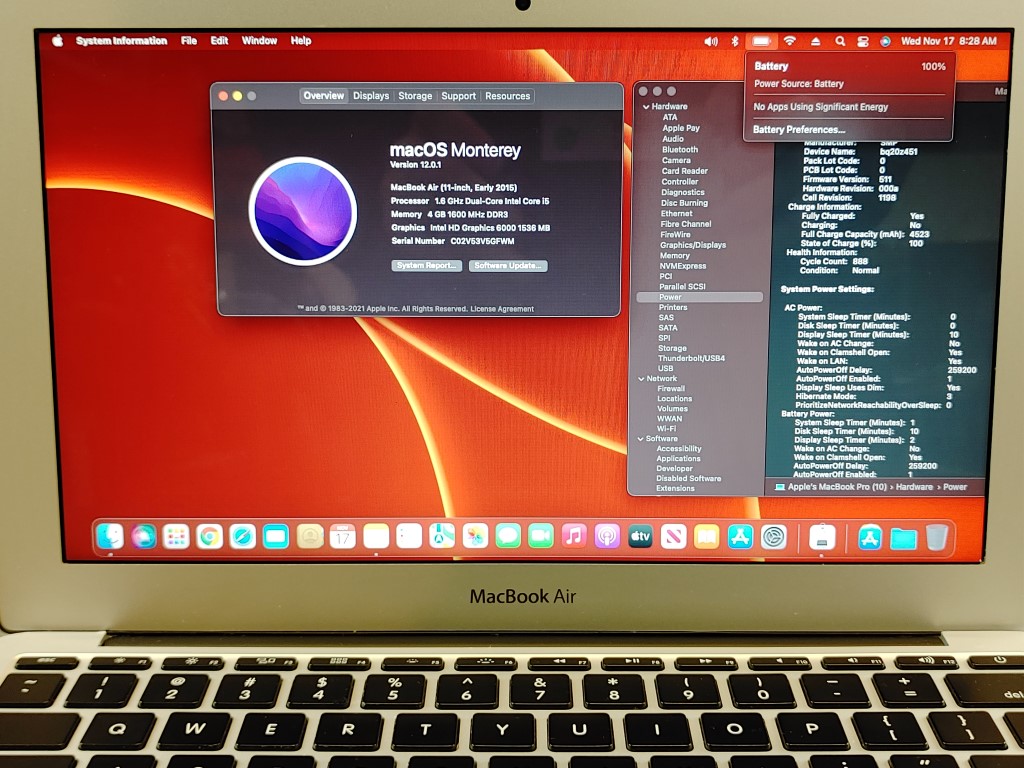The image size is (1024, 768).
Task: Click the Software Update... button
Action: [x=508, y=266]
